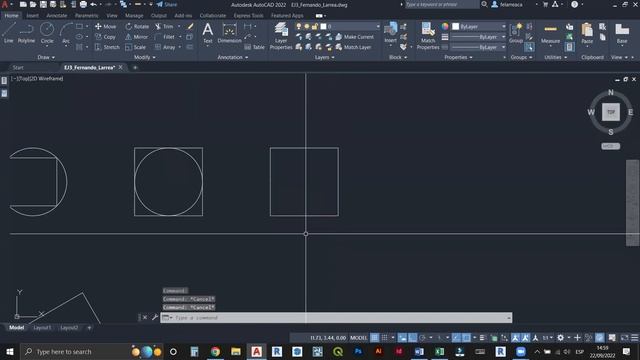Click the Paste clipboard icon
Viewport: 640px width, 360px height.
[x=587, y=33]
